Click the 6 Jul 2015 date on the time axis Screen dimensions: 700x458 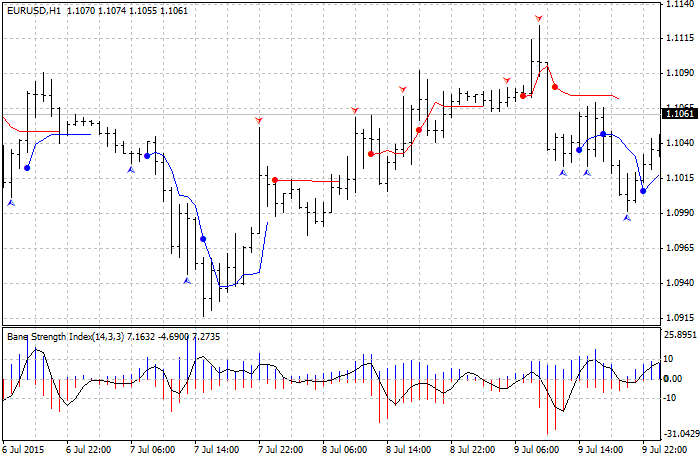[x=22, y=450]
